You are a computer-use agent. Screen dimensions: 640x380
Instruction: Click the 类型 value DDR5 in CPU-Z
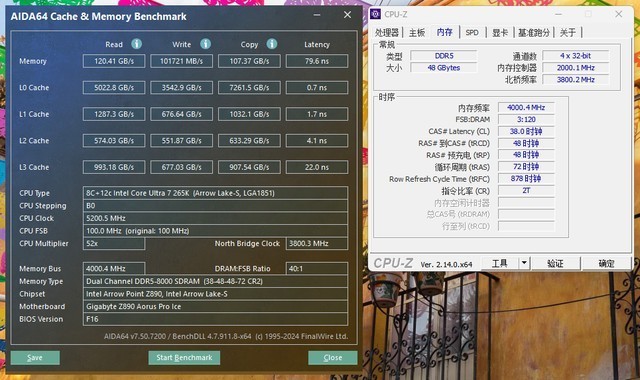coord(444,56)
